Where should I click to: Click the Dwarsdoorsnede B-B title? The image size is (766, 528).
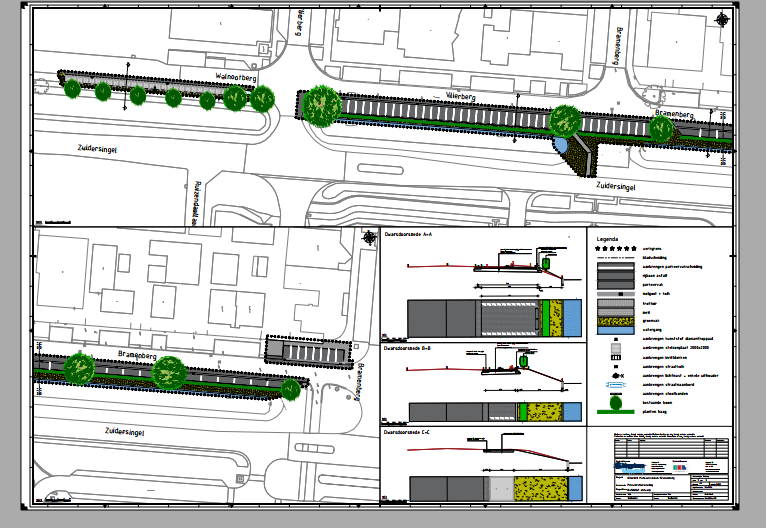[x=408, y=349]
